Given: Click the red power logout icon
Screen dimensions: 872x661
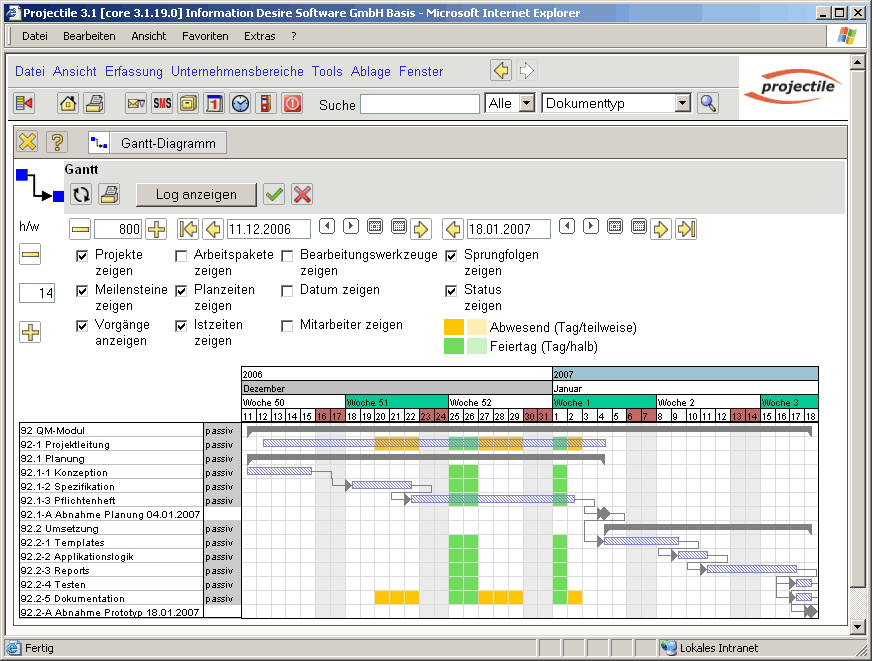Looking at the screenshot, I should click(292, 103).
